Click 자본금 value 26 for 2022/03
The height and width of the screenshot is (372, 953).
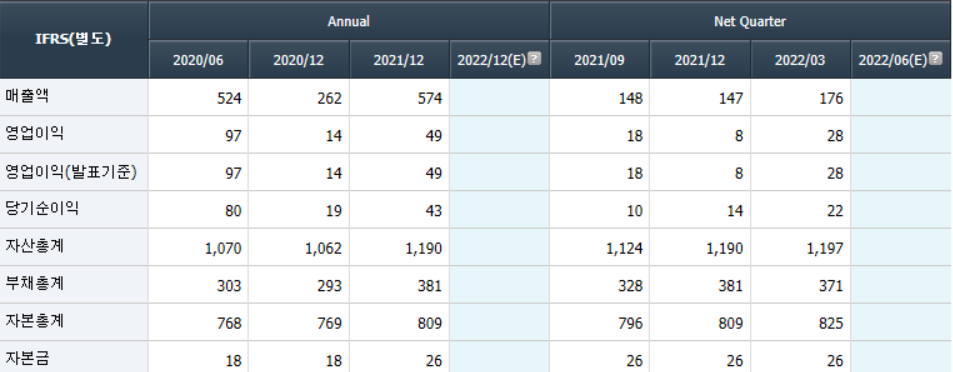[835, 360]
